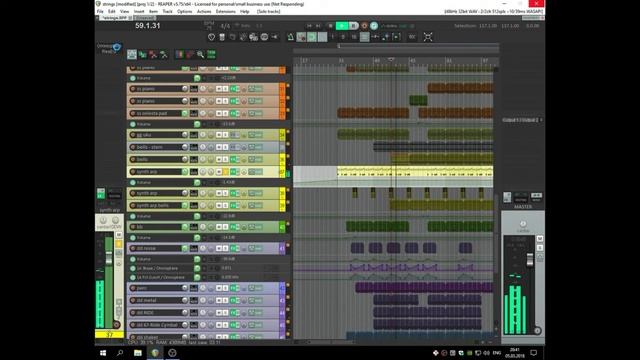Screen dimensions: 640x360
Task: Toggle the Repeat button in the transport
Action: pos(374,26)
